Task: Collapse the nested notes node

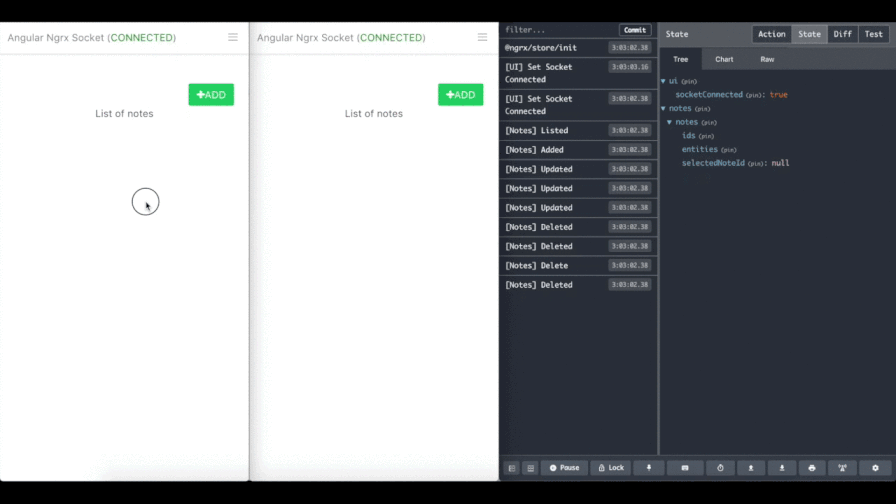Action: (x=670, y=122)
